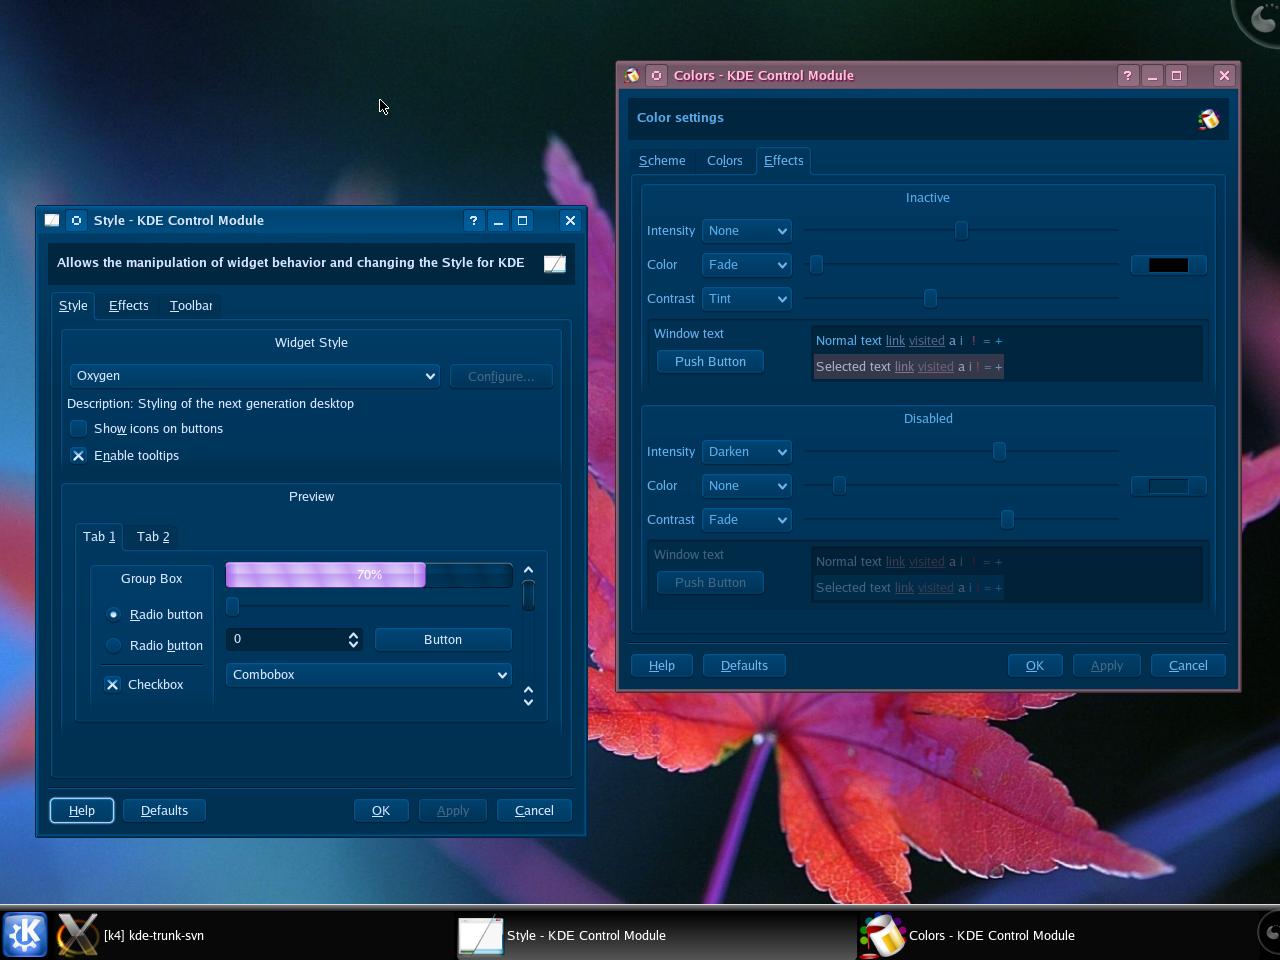Click the Inactive preview Push Button

tap(710, 361)
